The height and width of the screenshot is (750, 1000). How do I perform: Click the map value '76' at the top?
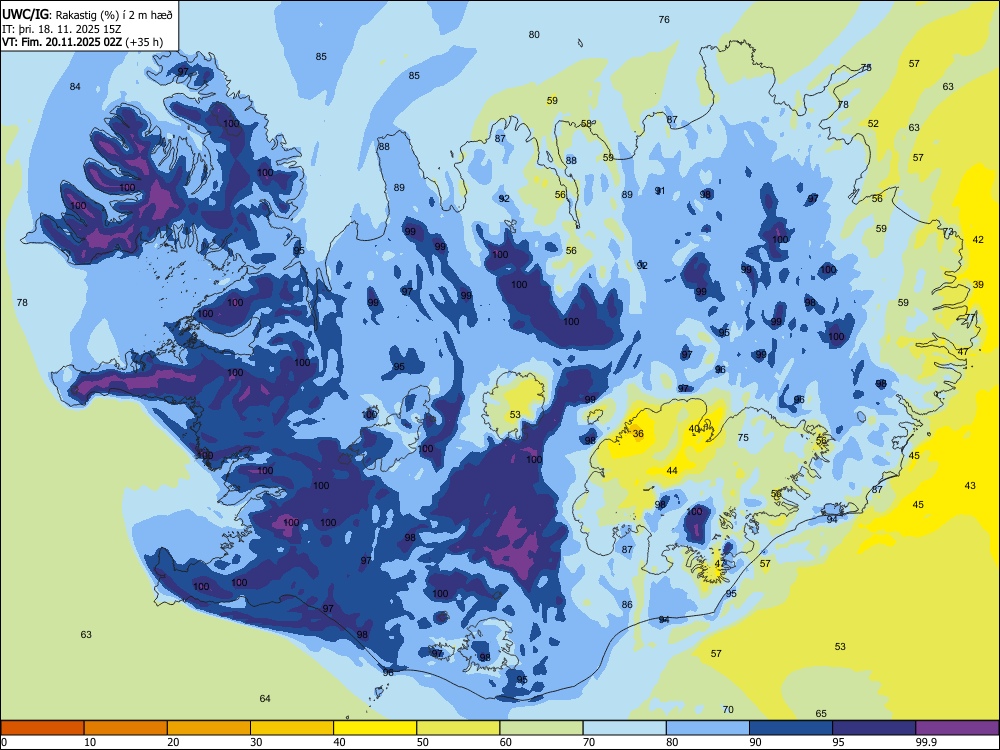tap(664, 20)
